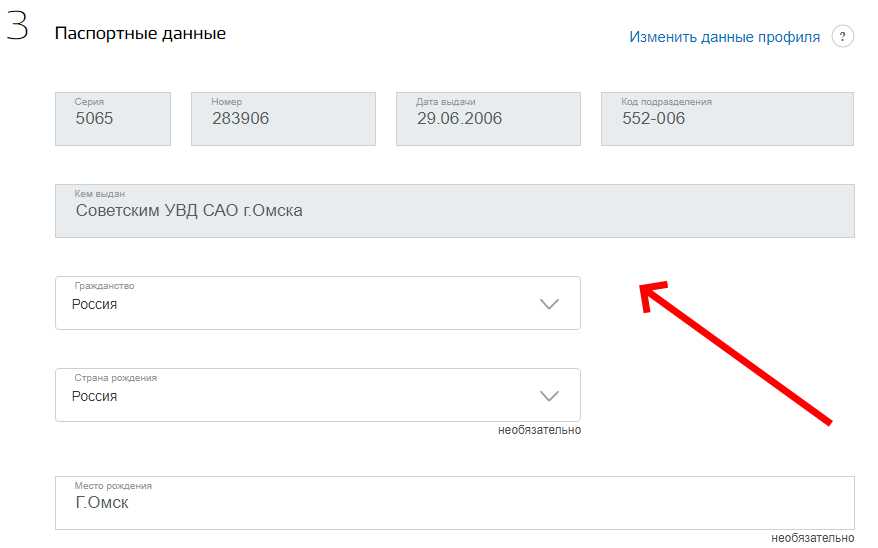Click "необязательно" hint under Страна рождения

[x=539, y=430]
